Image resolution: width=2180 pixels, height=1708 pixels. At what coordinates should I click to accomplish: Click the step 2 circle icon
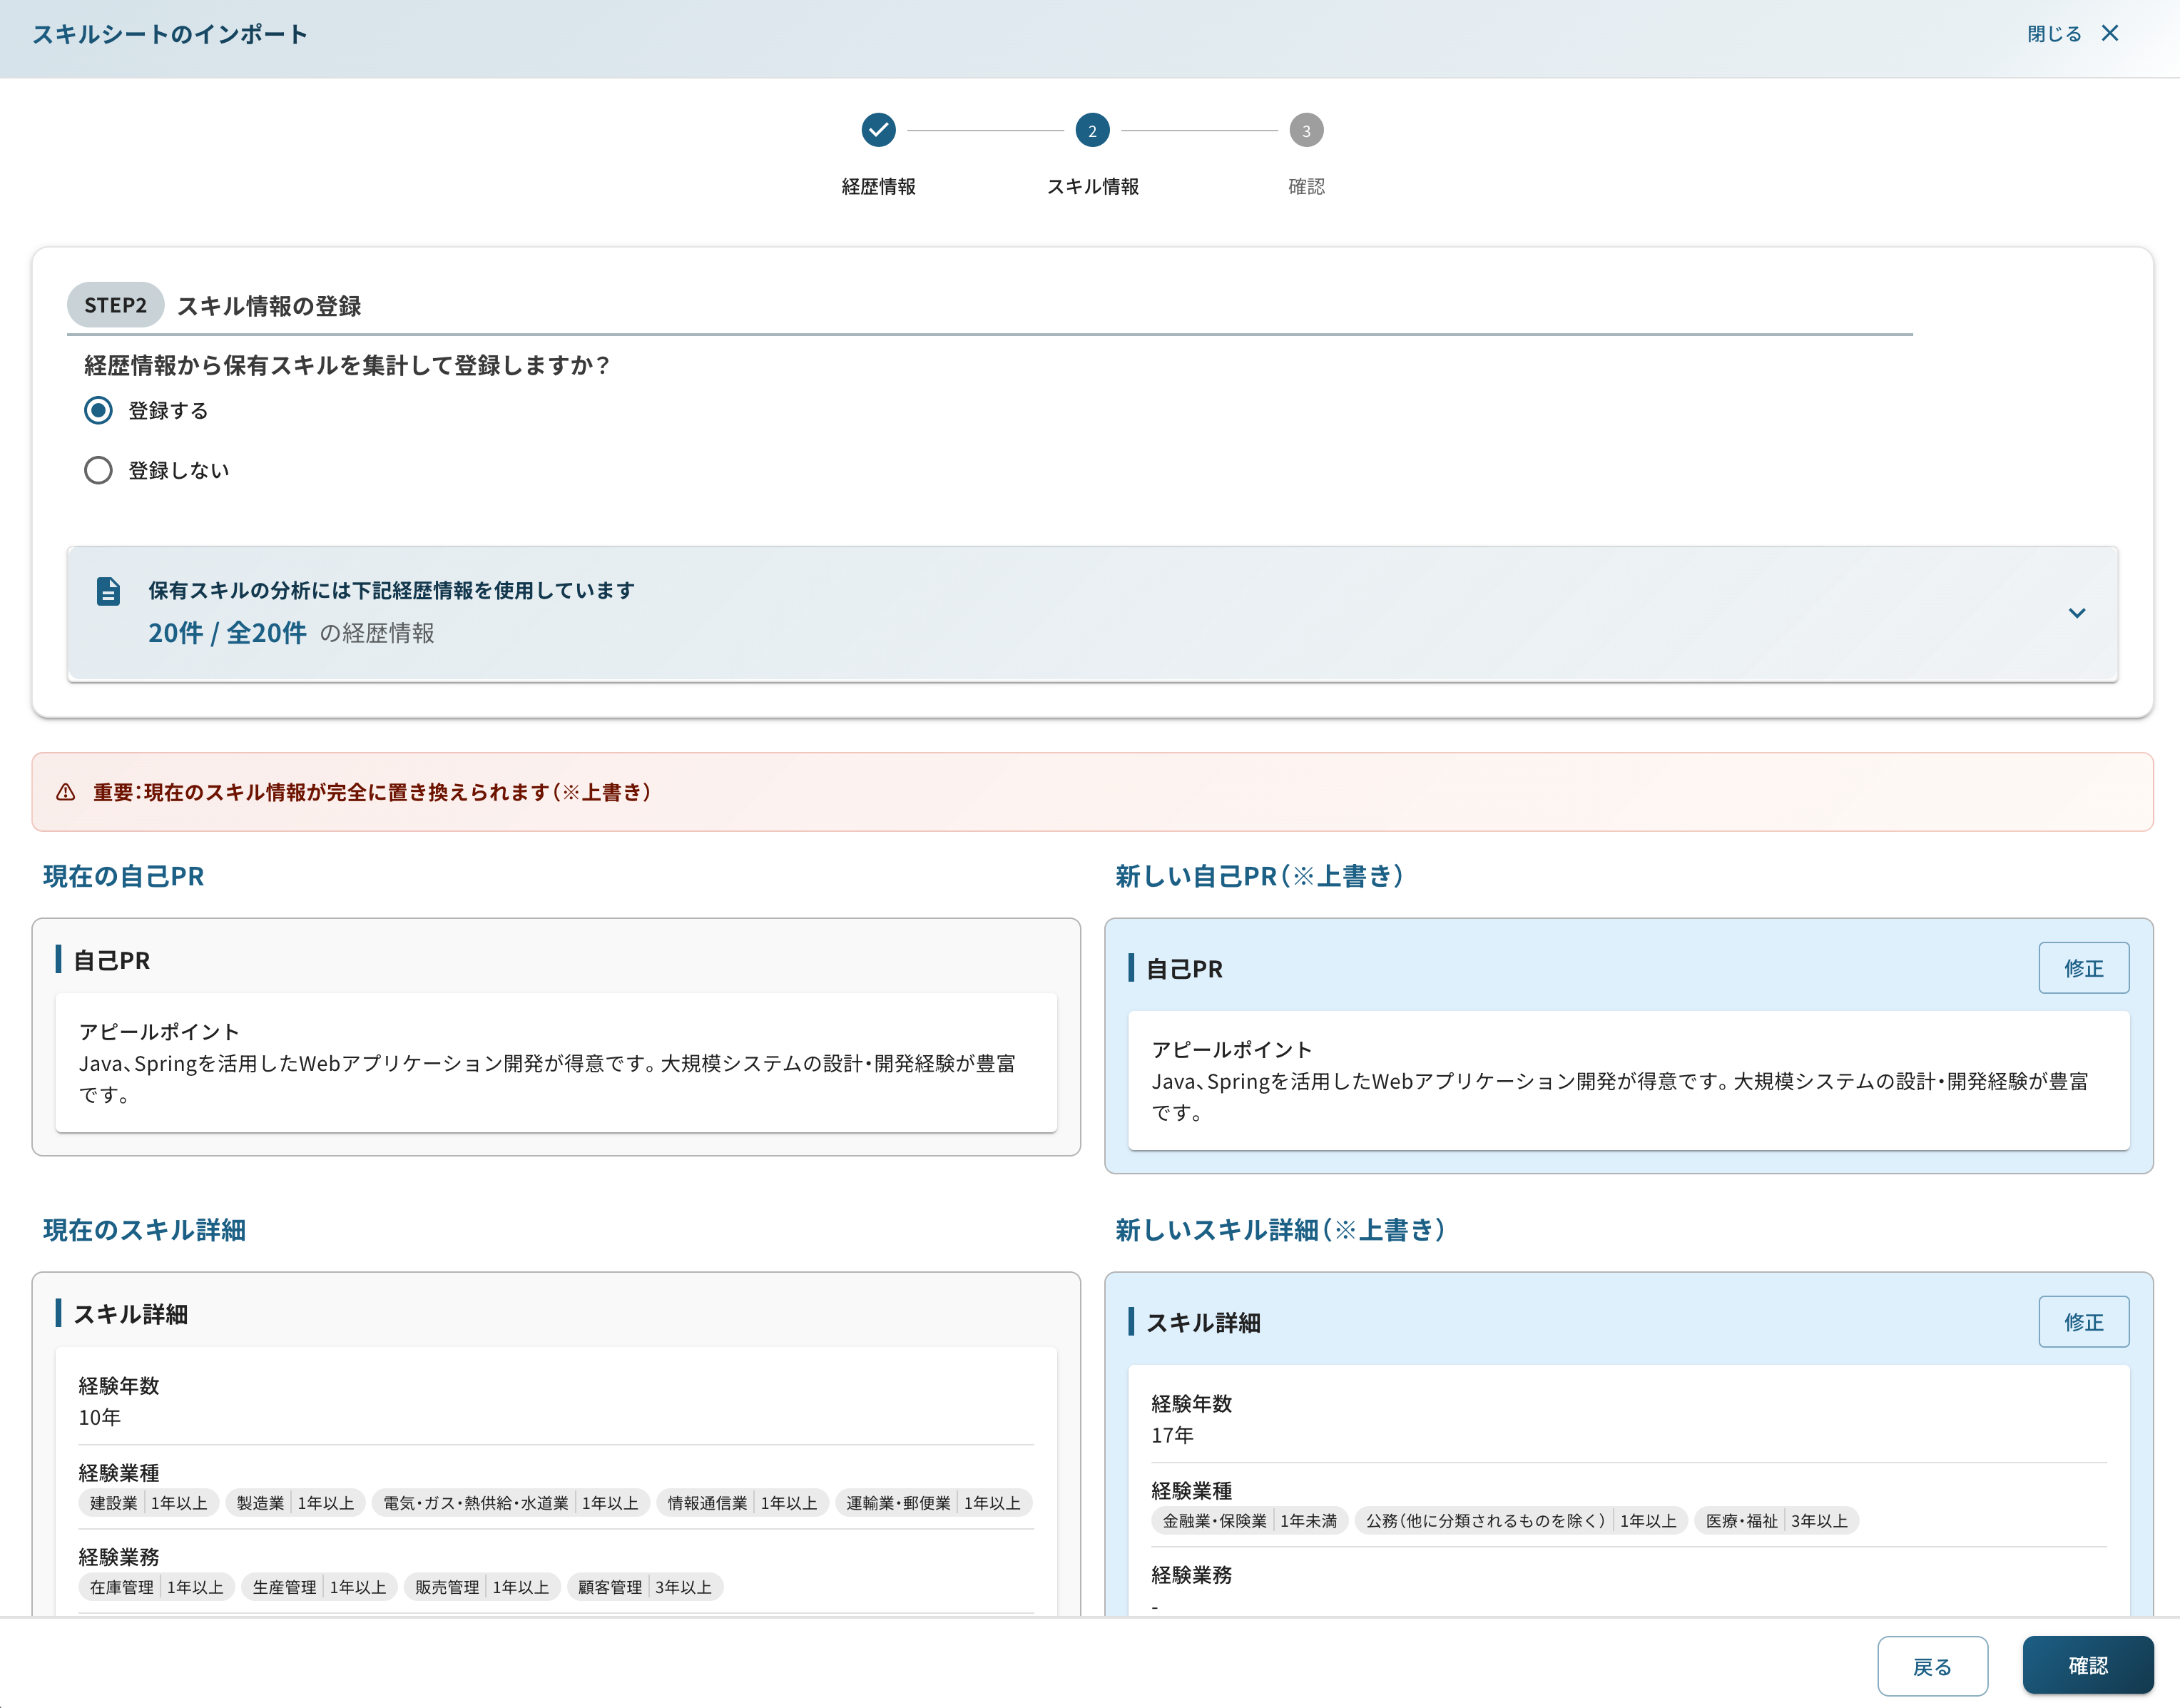(x=1092, y=130)
